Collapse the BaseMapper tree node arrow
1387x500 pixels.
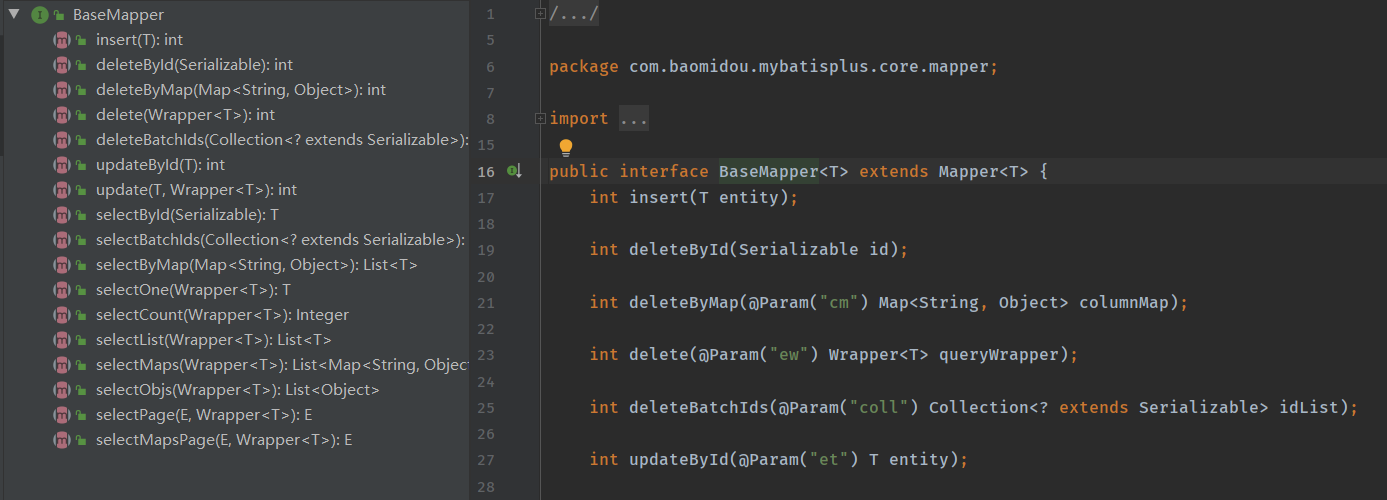coord(14,15)
